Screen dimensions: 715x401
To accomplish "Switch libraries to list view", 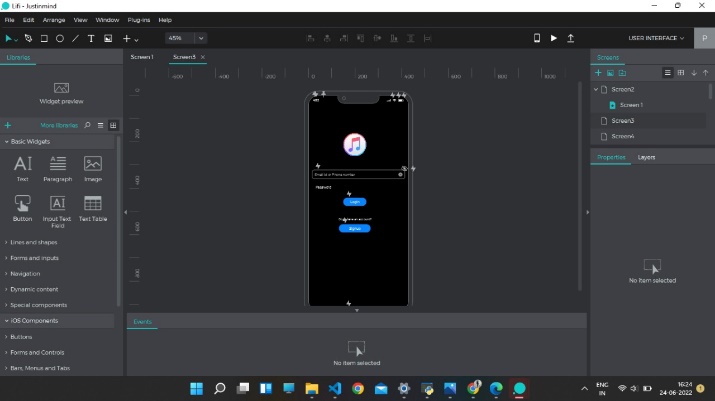I will (100, 125).
